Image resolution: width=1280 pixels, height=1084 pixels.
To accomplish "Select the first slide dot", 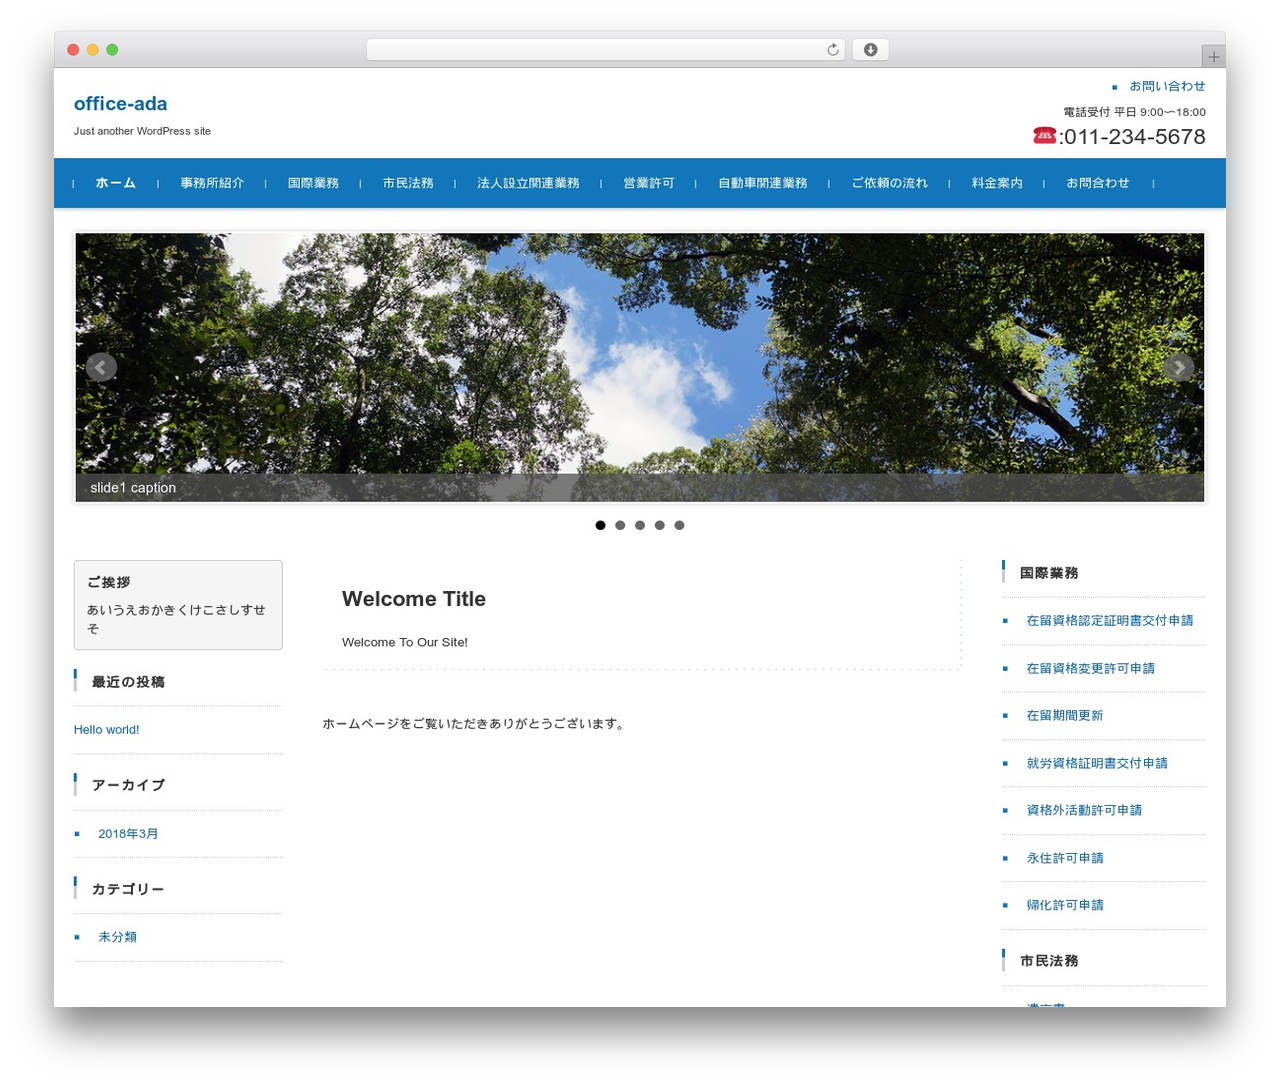I will coord(600,525).
